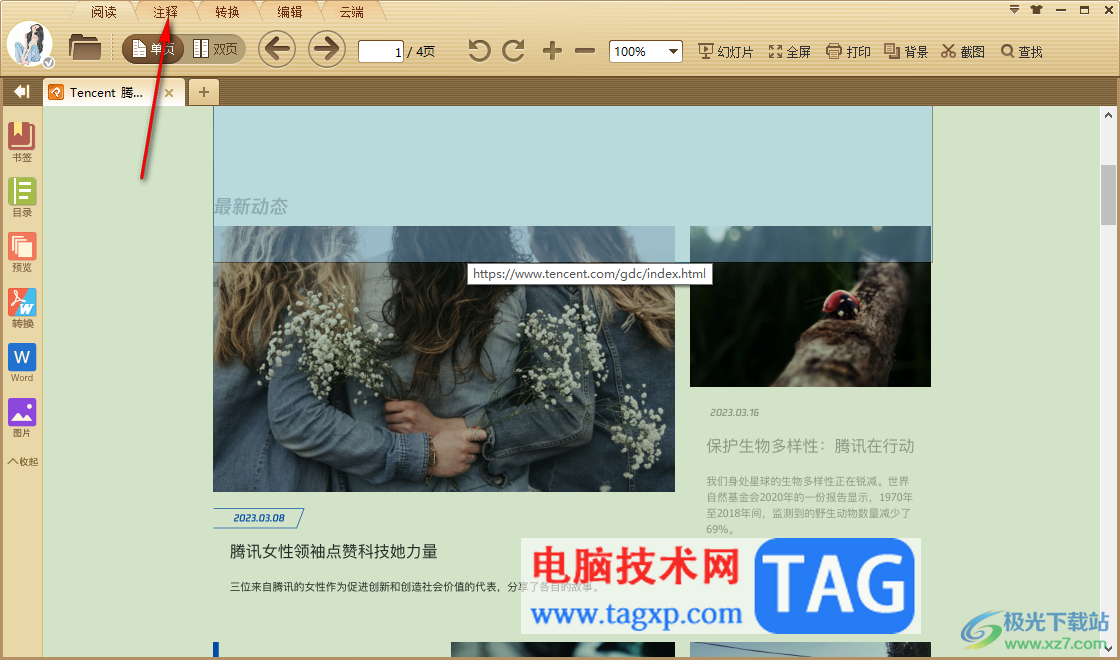Toggle 全屏 fullscreen mode
Image resolution: width=1120 pixels, height=660 pixels.
point(789,51)
